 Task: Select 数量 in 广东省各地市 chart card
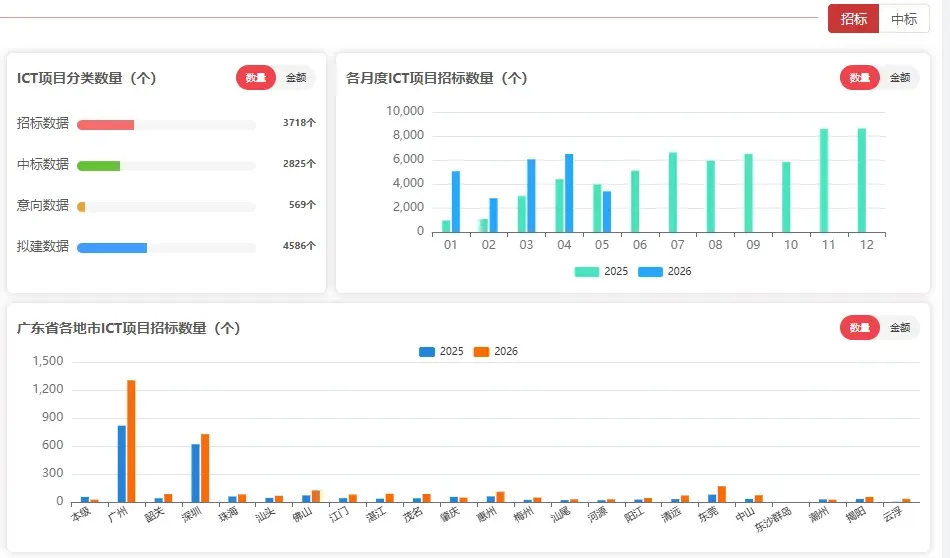(x=859, y=328)
